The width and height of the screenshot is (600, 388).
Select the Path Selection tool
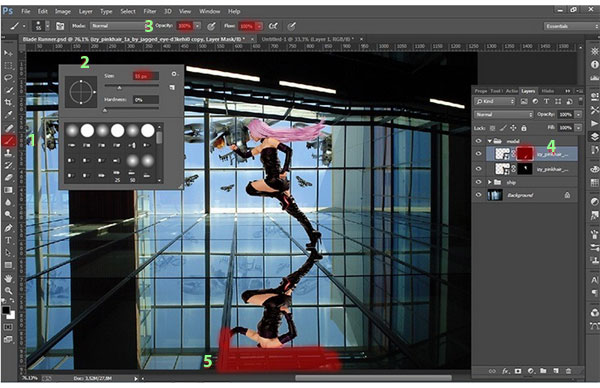click(8, 253)
